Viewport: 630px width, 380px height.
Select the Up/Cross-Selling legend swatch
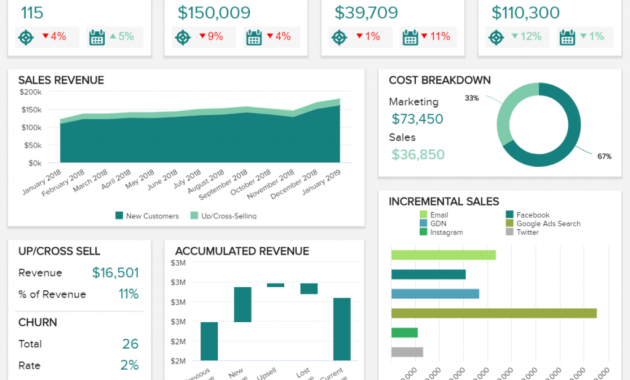(x=194, y=216)
